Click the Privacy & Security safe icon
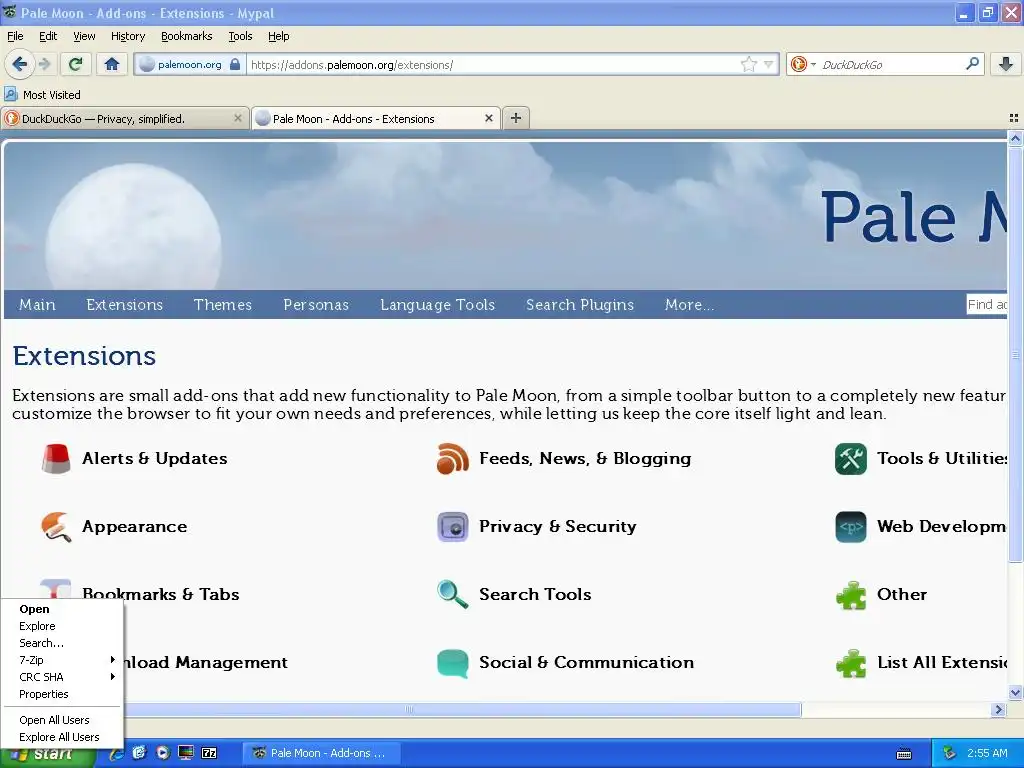1024x768 pixels. (x=453, y=526)
